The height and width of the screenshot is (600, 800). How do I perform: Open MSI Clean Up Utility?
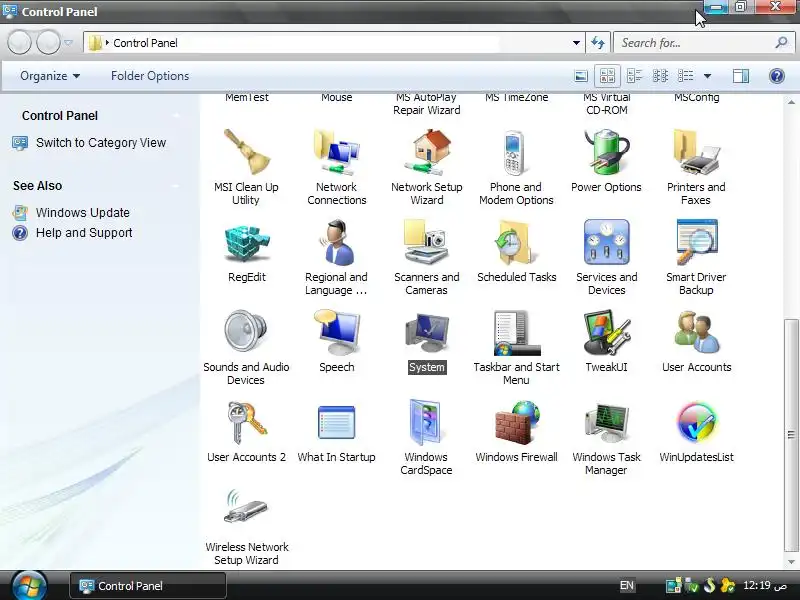[246, 167]
